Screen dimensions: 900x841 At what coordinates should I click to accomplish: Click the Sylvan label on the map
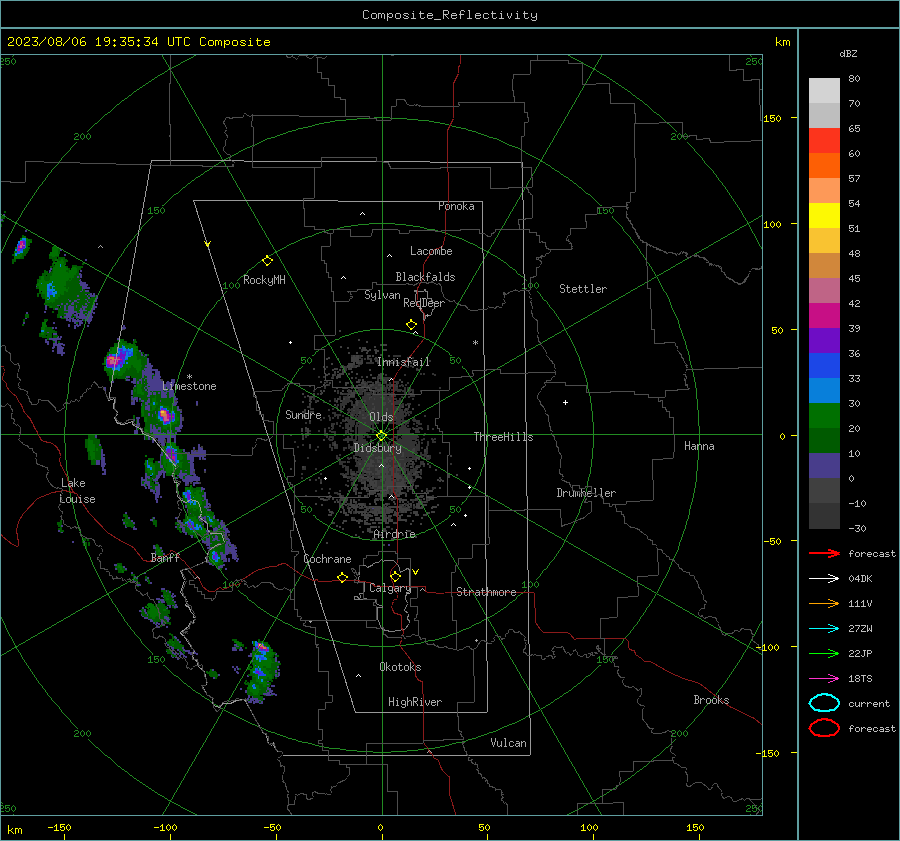tap(382, 295)
